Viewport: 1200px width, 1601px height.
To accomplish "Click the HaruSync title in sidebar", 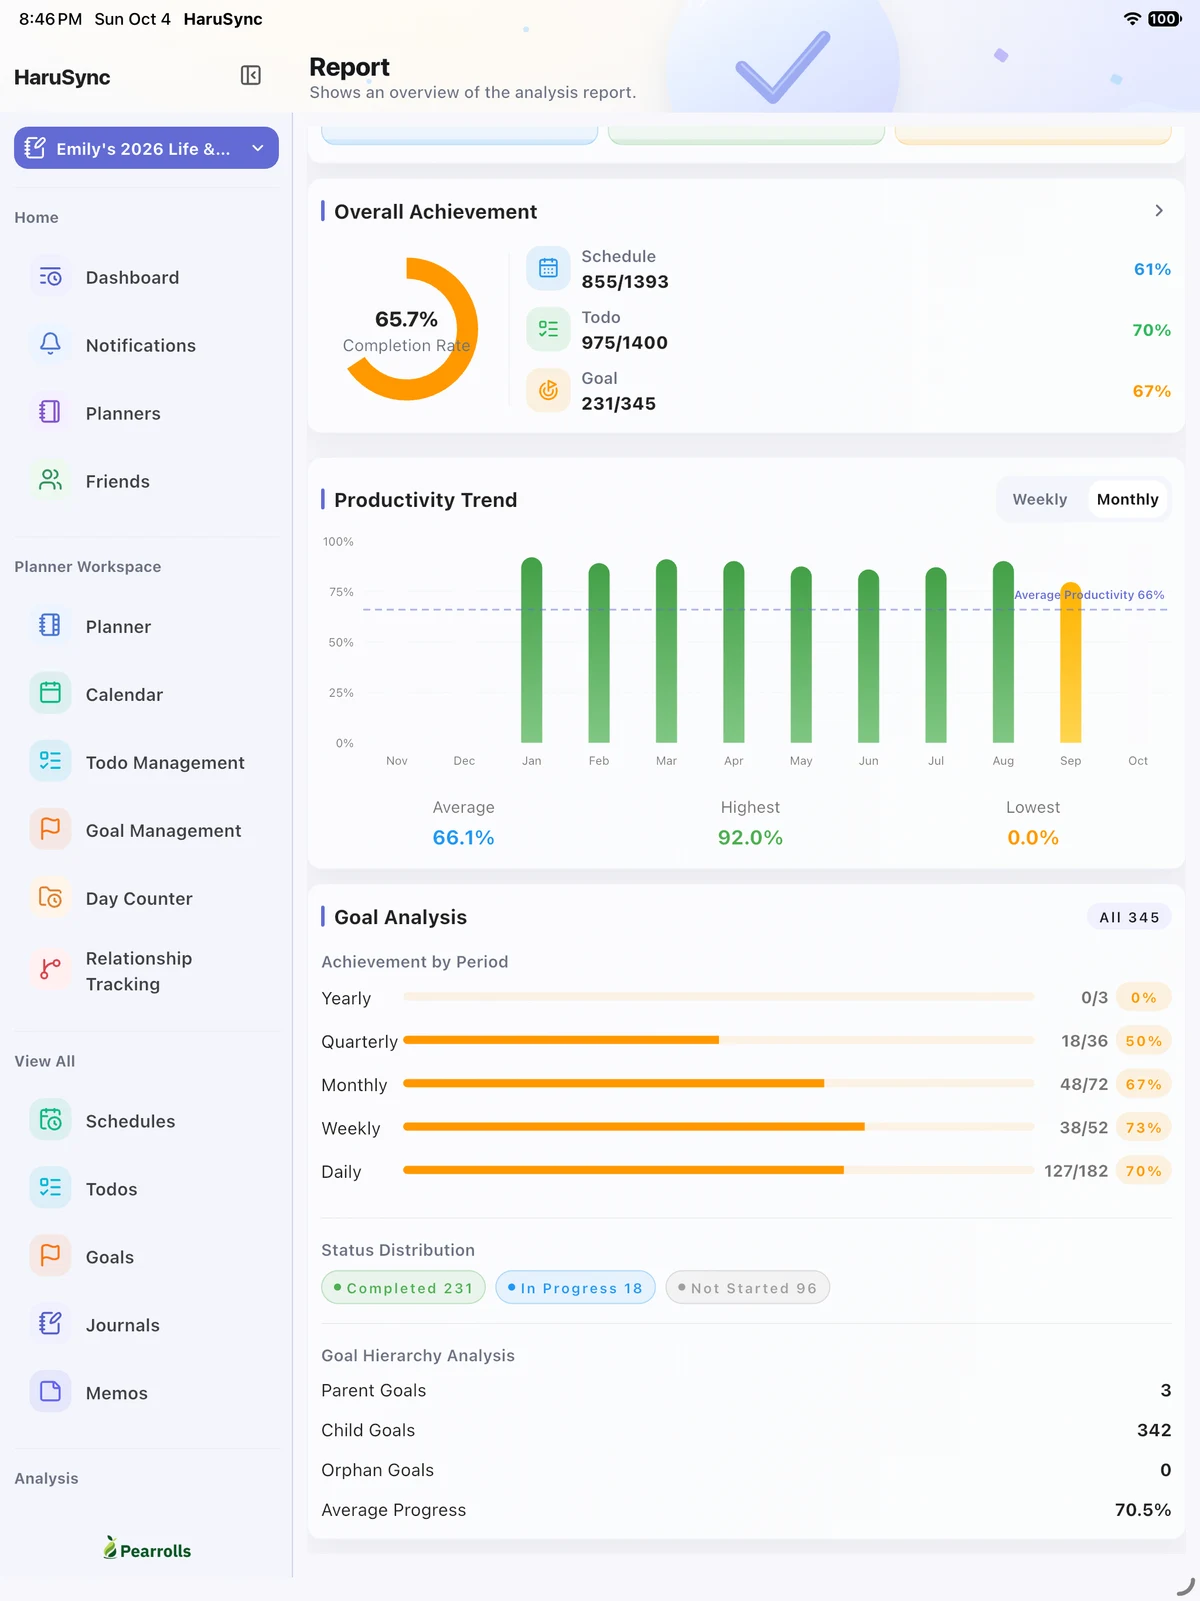I will point(62,77).
